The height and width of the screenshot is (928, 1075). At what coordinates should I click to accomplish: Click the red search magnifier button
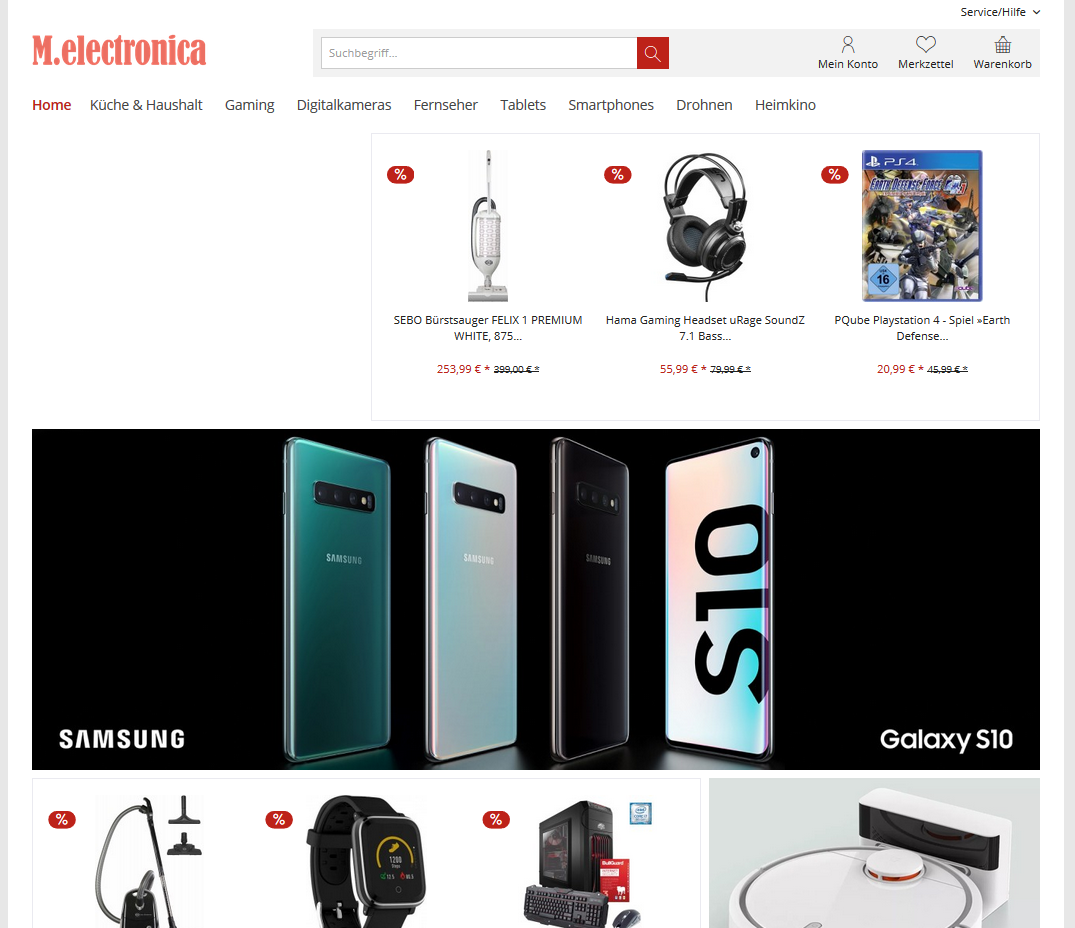(x=652, y=53)
